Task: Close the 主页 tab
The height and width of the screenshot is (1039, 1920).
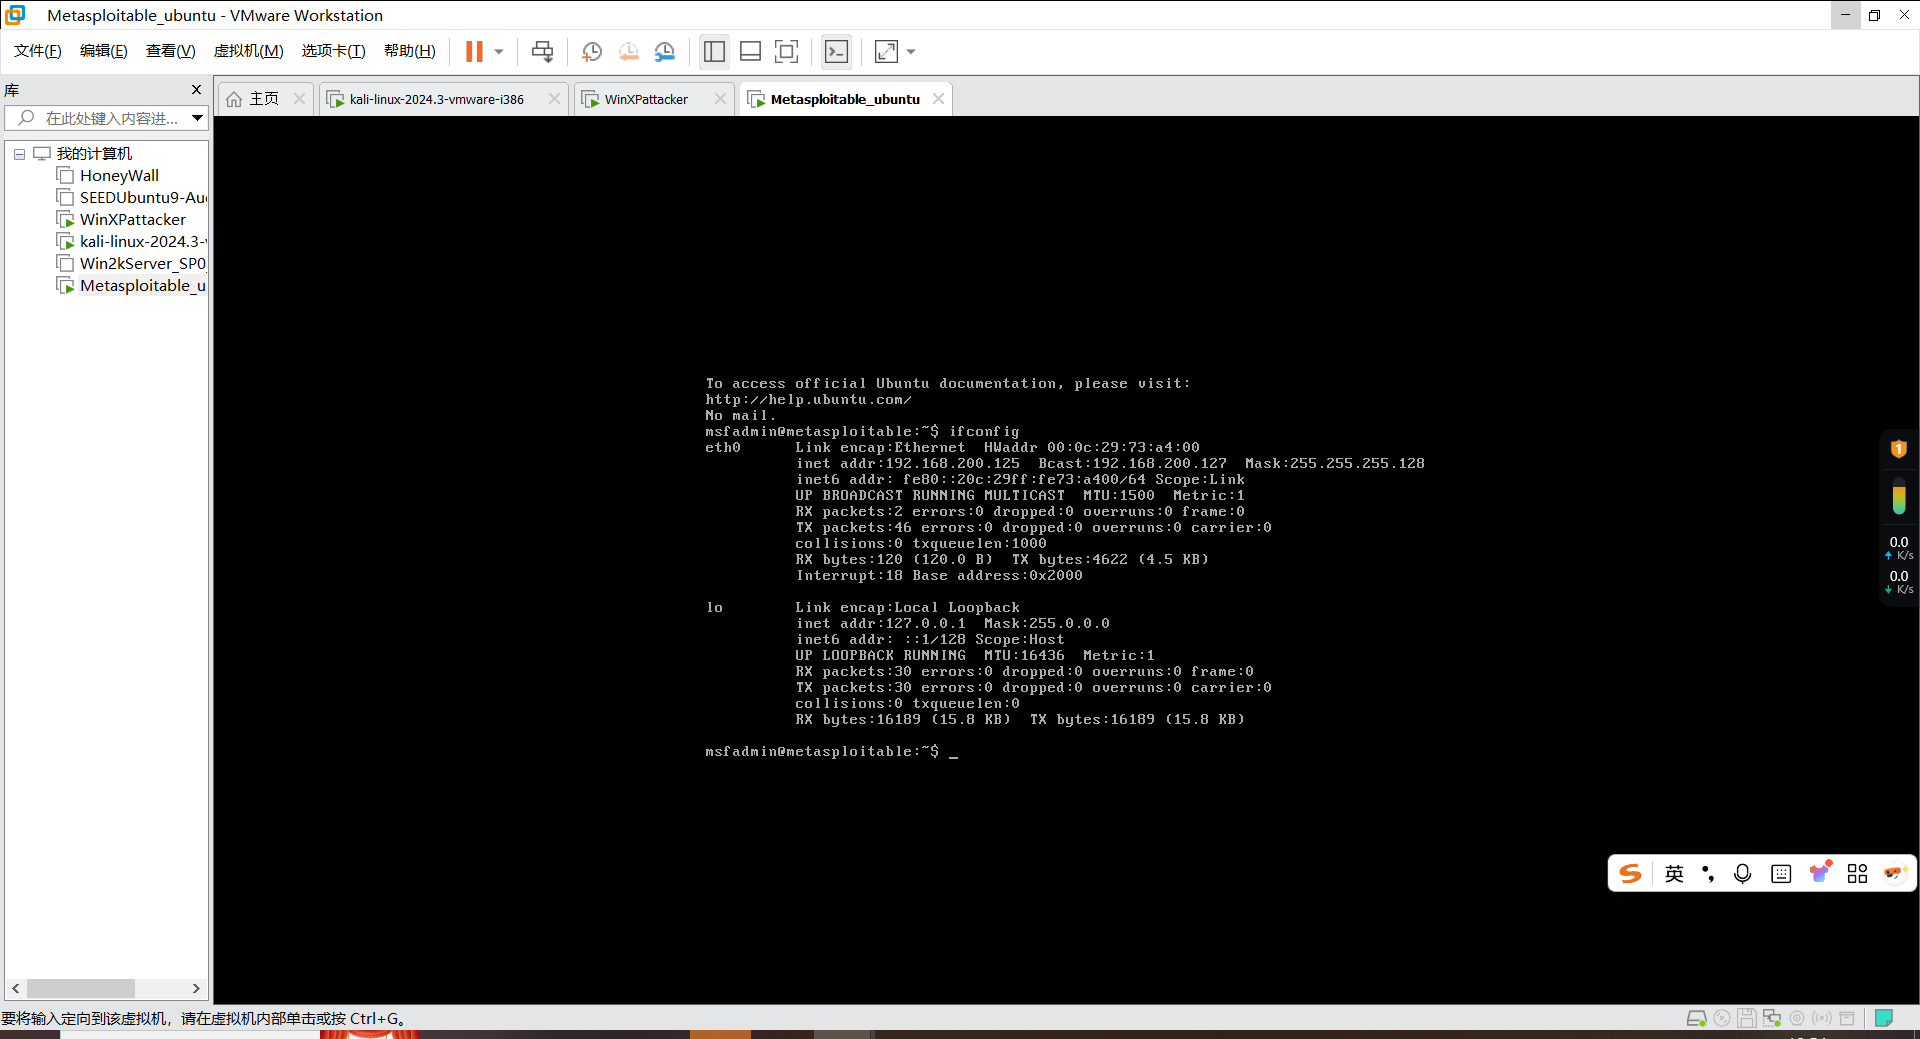Action: pos(299,99)
